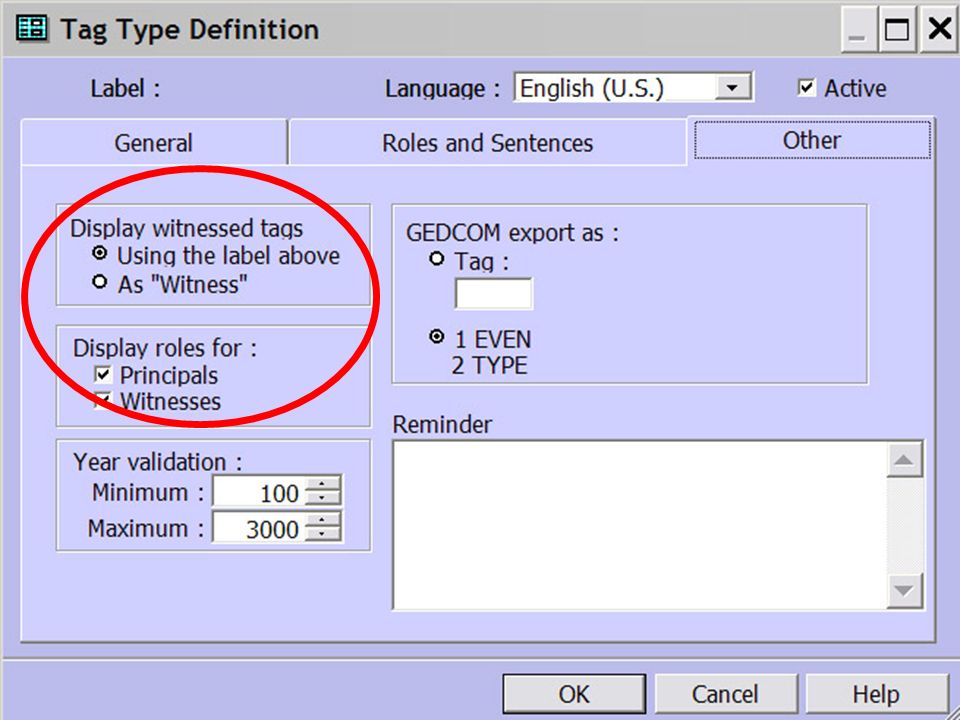This screenshot has width=960, height=720.
Task: Open Help for this dialog
Action: coord(876,694)
